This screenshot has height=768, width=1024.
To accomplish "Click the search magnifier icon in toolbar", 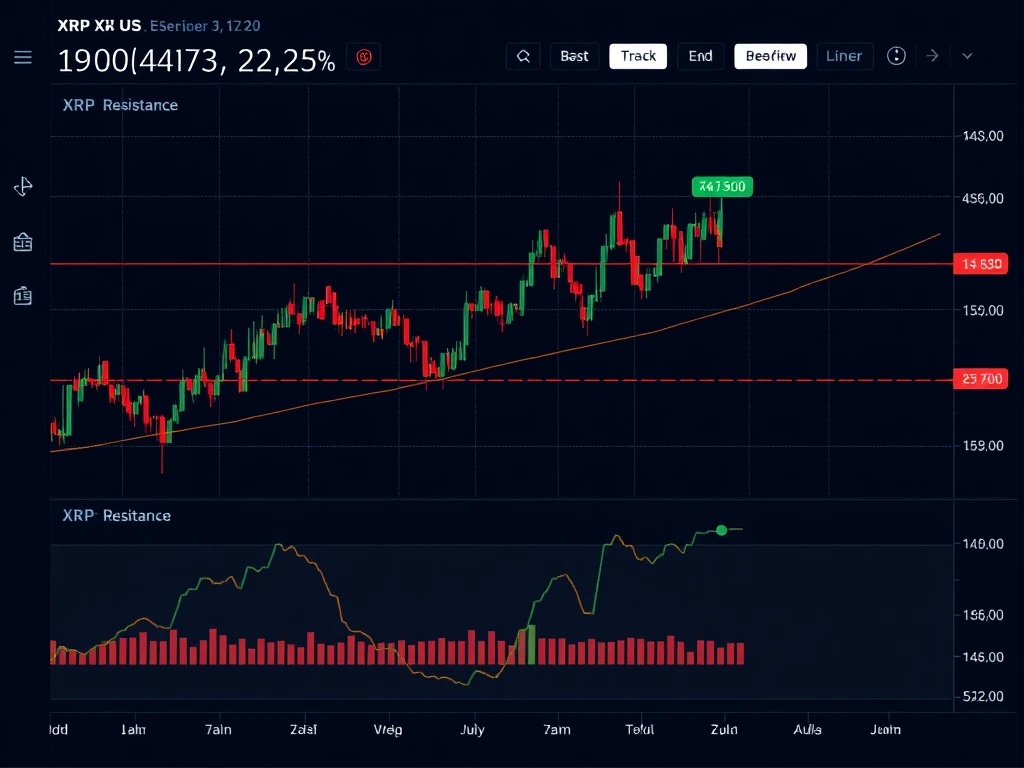I will point(523,56).
